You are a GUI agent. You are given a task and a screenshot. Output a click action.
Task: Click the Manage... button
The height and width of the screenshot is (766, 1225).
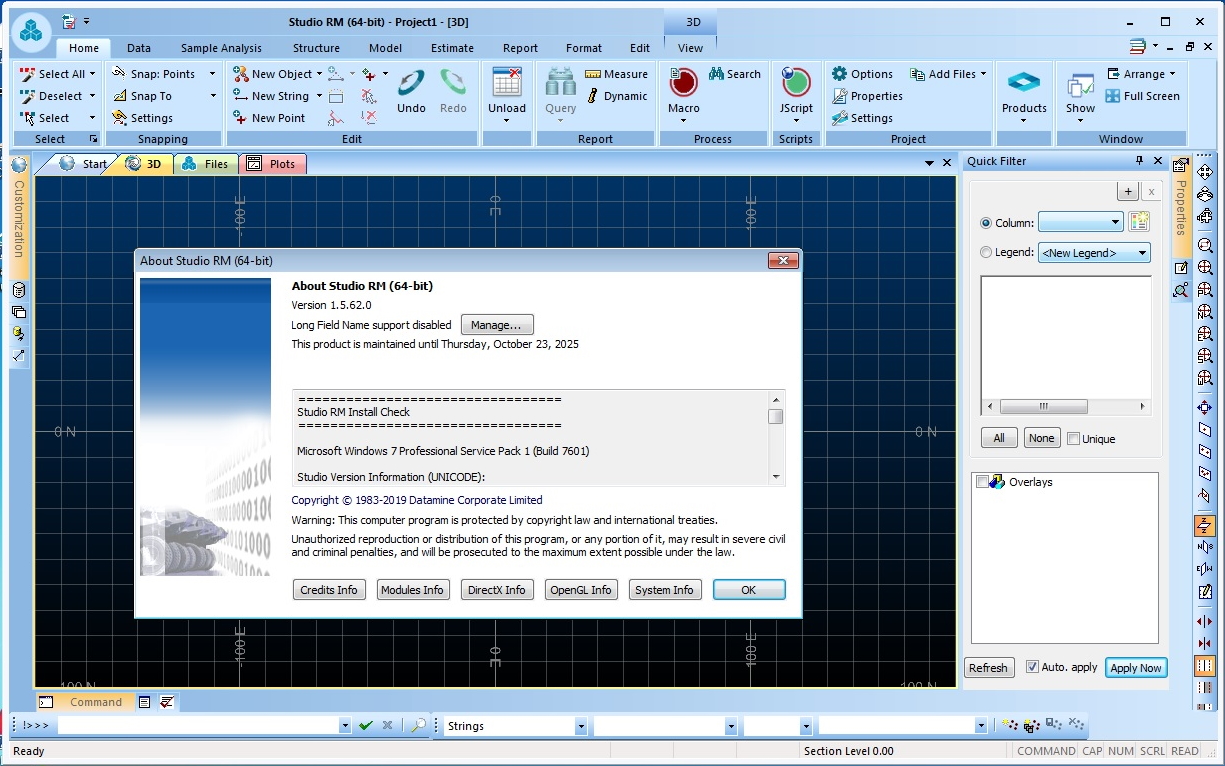[497, 325]
